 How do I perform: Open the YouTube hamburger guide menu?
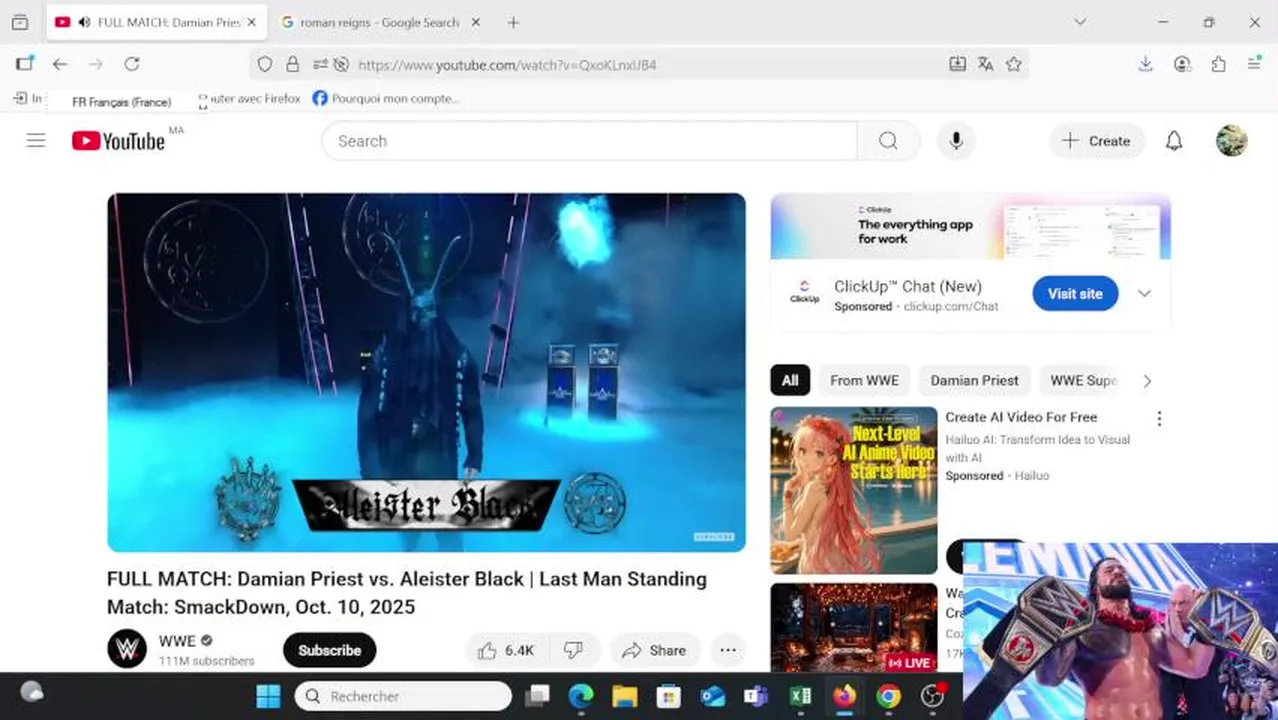[36, 141]
